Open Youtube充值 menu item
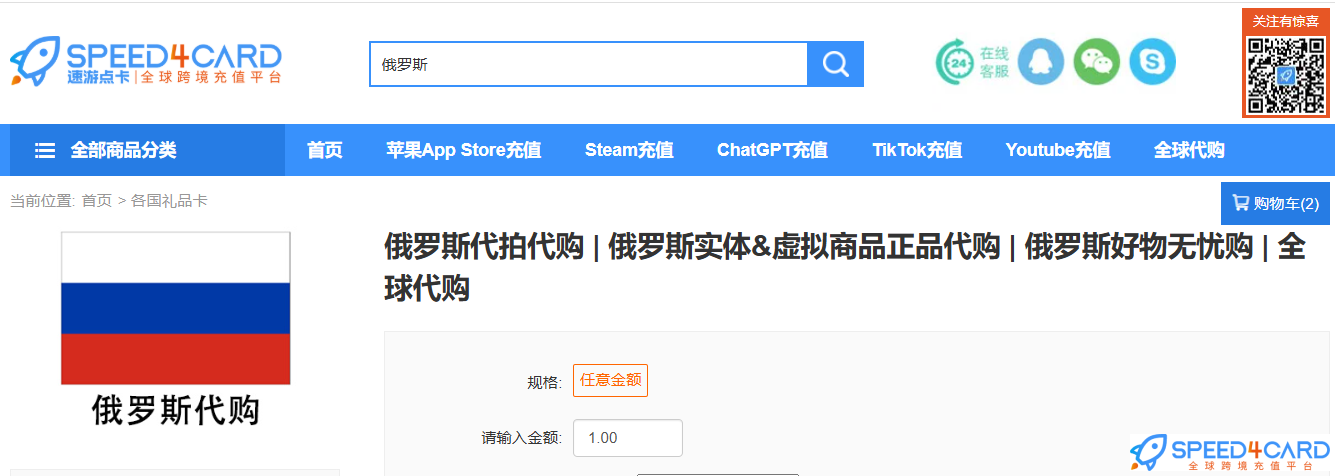 click(x=1058, y=150)
